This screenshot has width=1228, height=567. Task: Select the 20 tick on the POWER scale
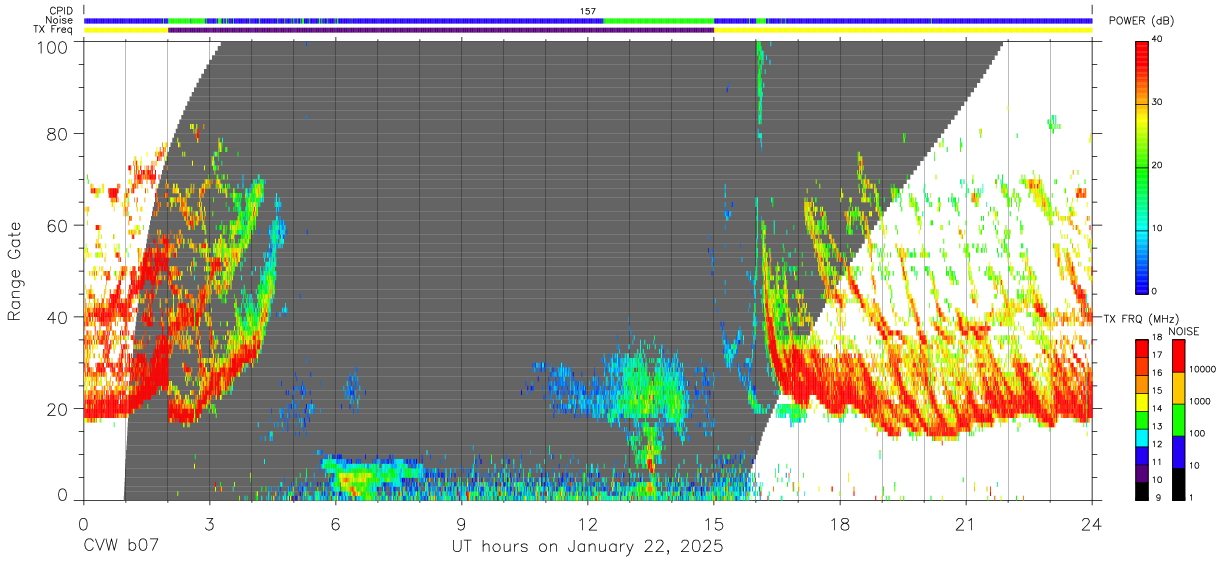(1158, 166)
